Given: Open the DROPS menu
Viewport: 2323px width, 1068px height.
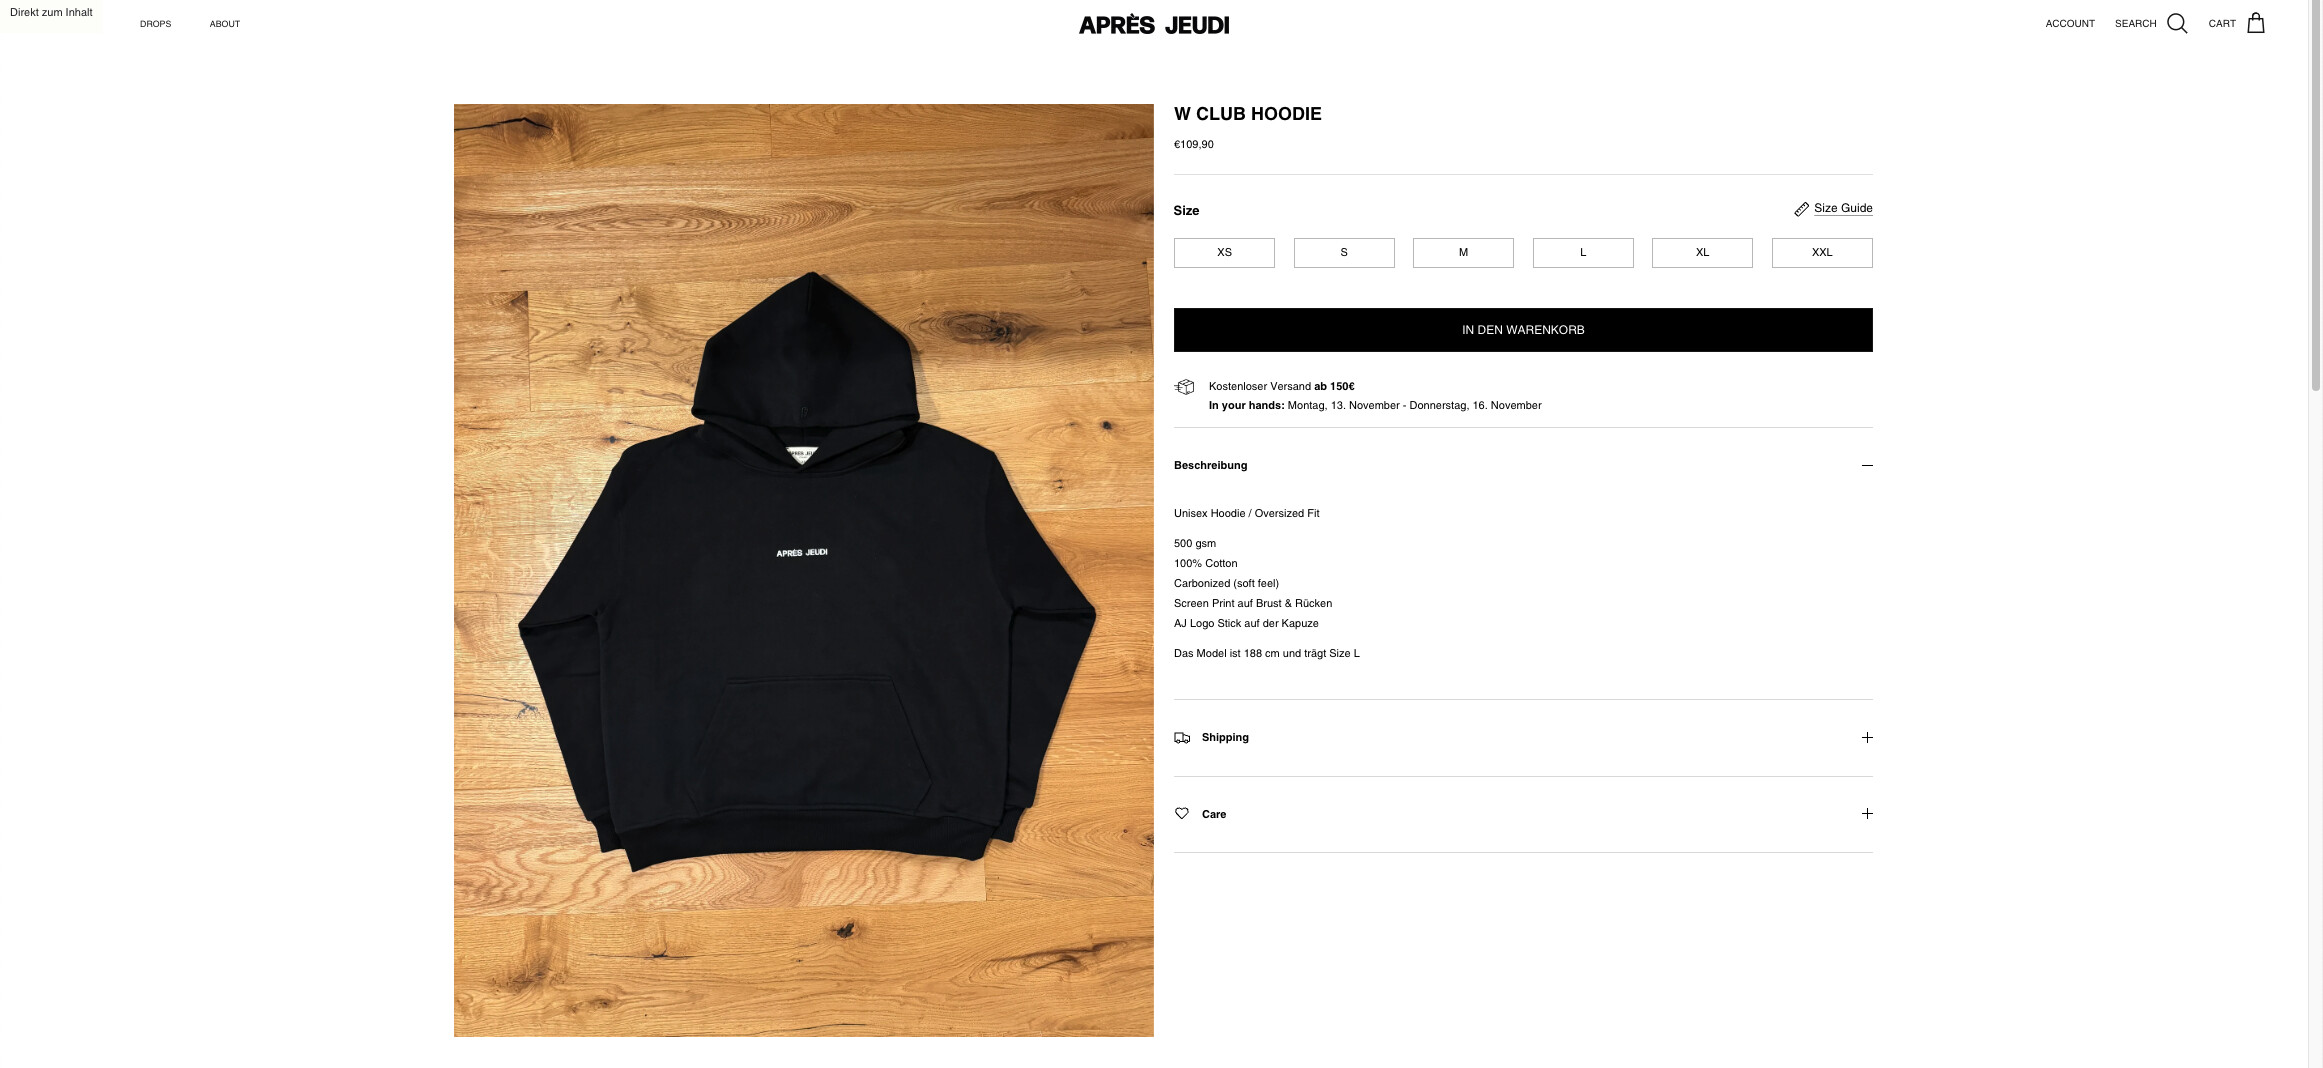Looking at the screenshot, I should point(155,24).
